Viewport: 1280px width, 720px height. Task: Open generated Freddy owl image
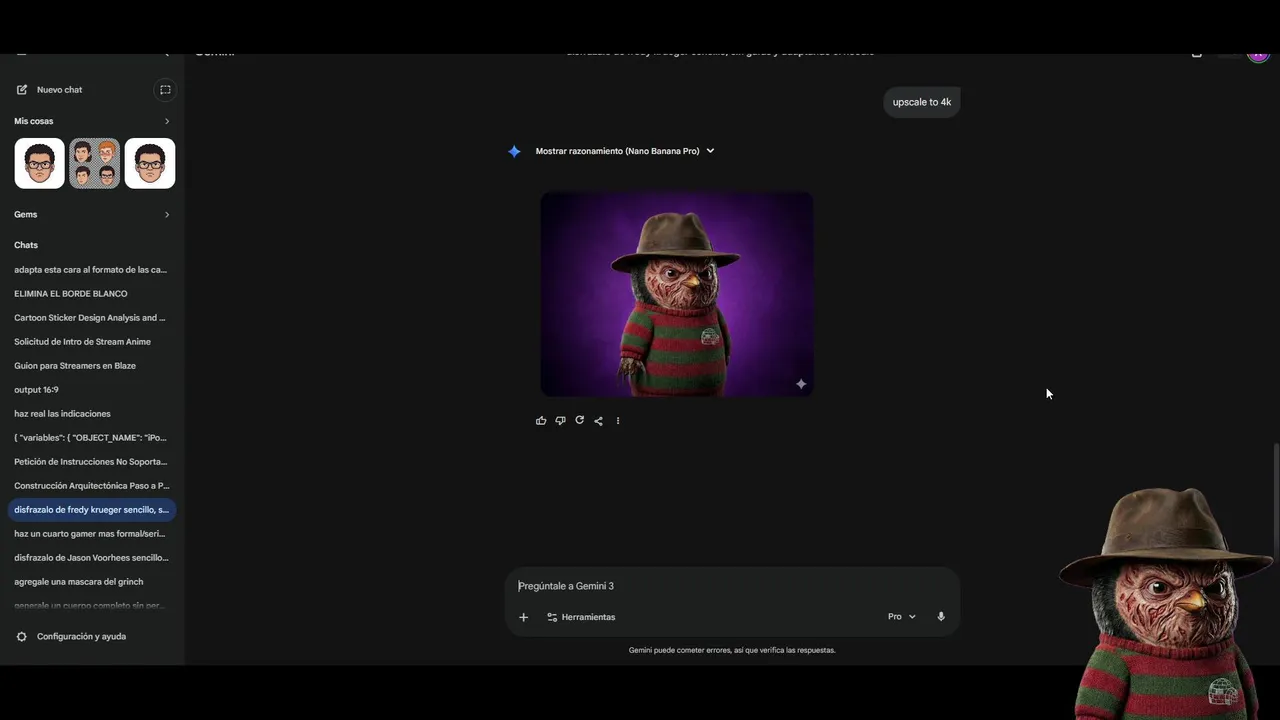point(677,294)
